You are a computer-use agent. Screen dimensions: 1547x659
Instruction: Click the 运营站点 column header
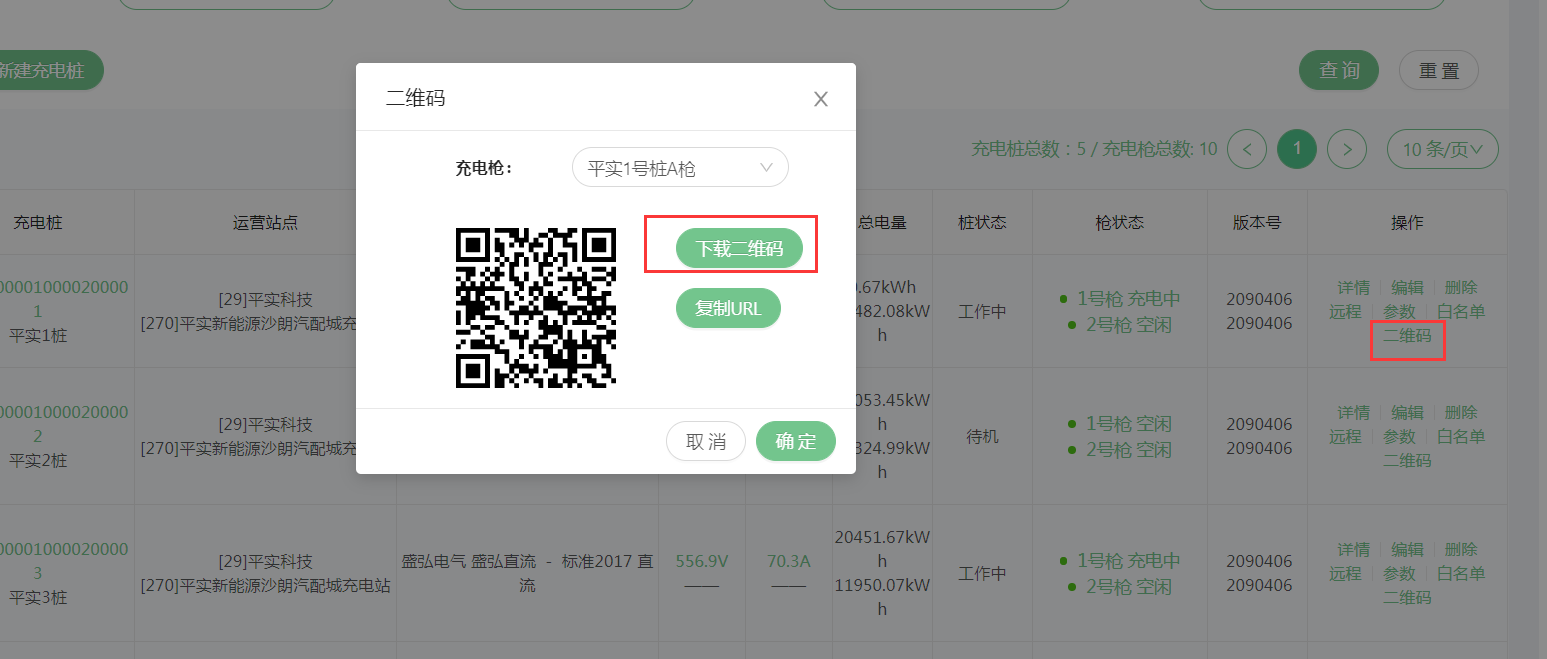[265, 222]
